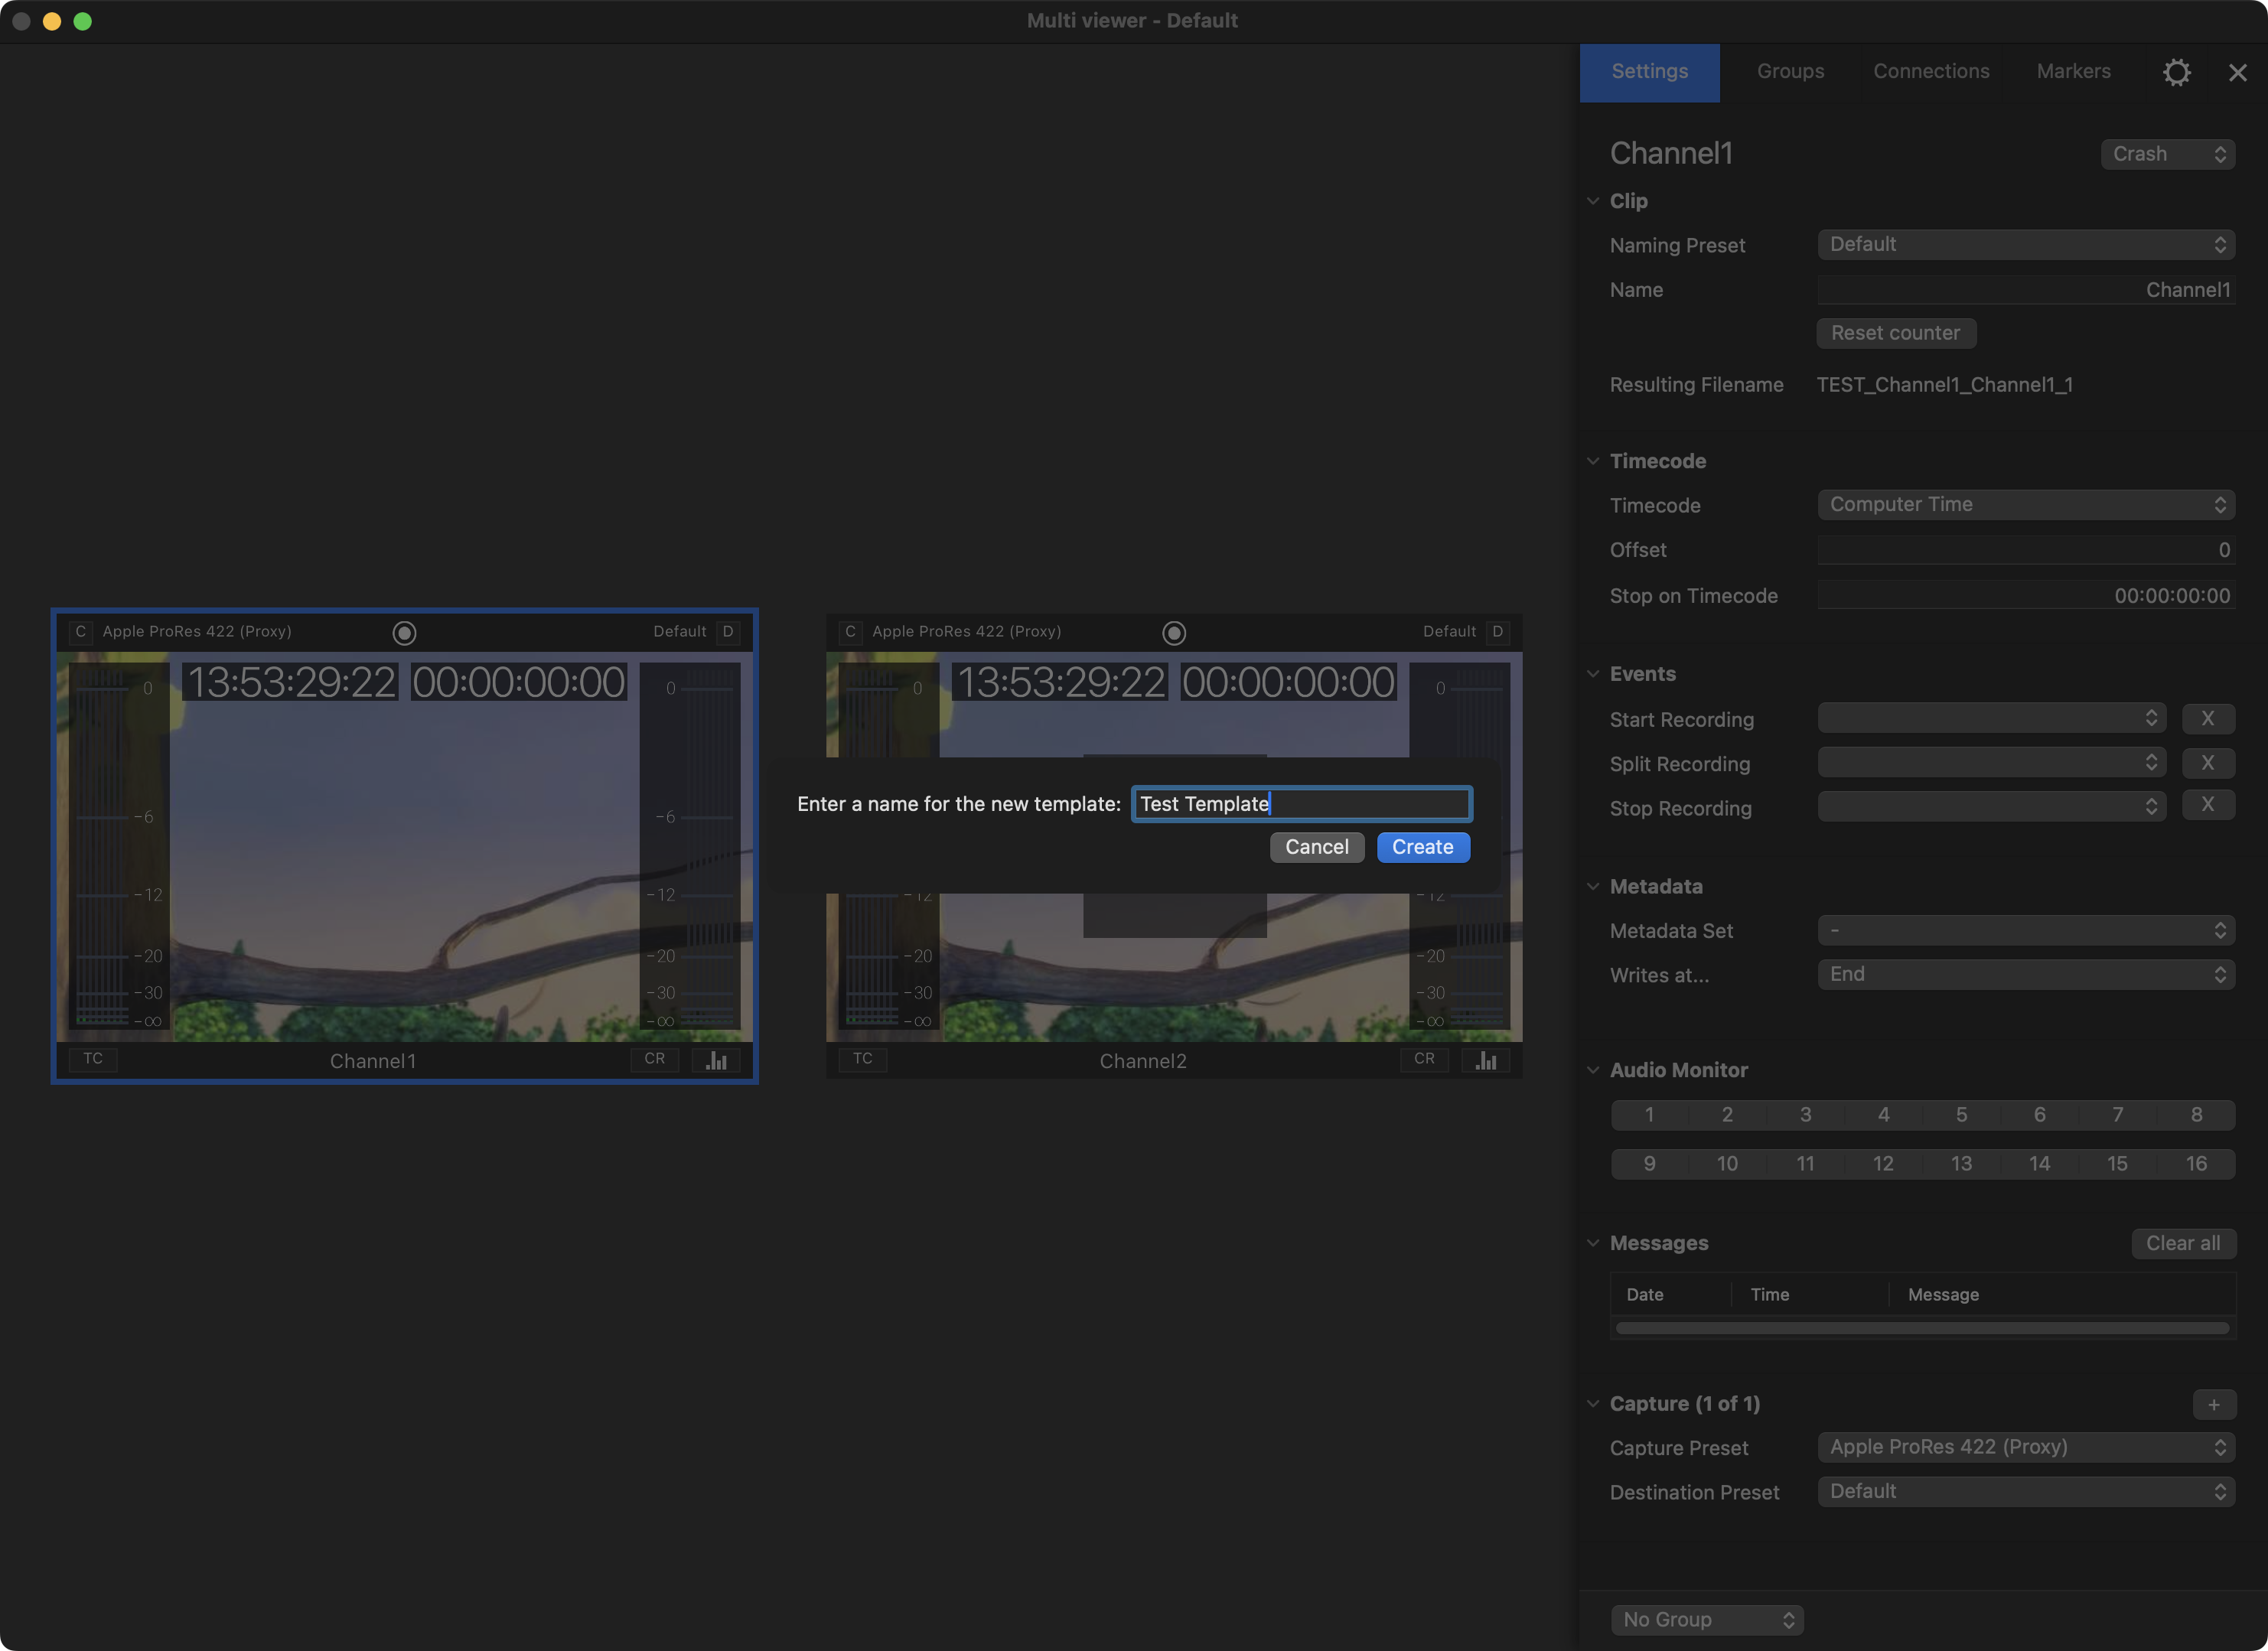
Task: Switch to the Groups tab
Action: point(1790,72)
